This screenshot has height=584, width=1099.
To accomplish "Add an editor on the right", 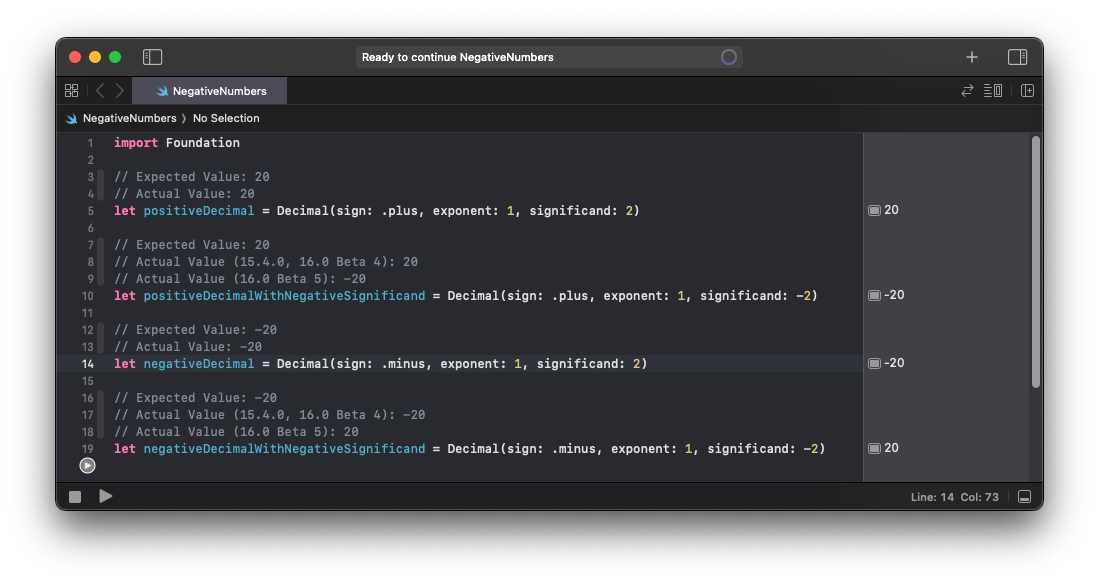I will click(x=1028, y=90).
